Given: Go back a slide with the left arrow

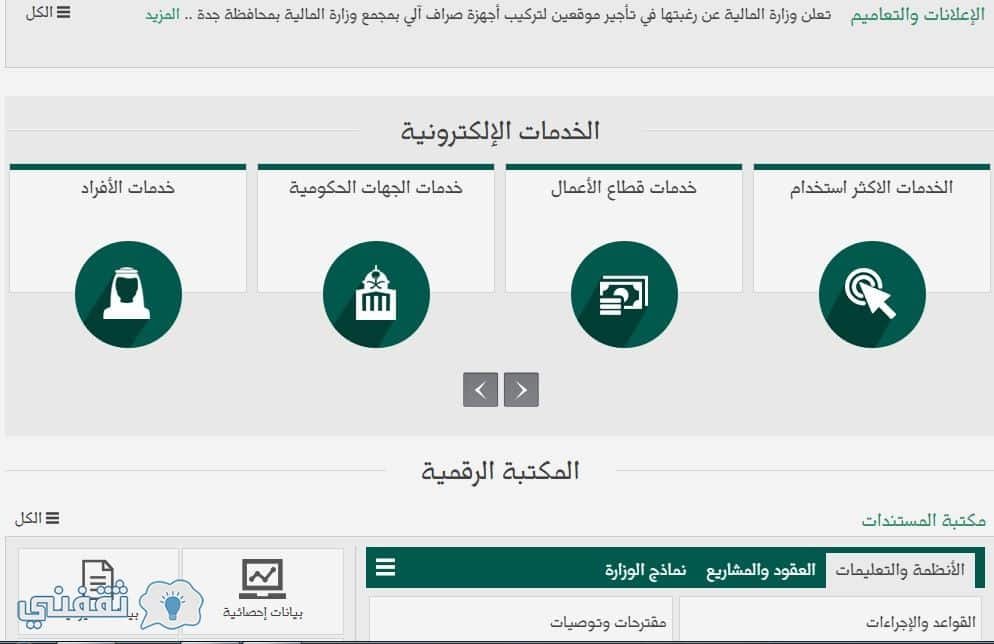Looking at the screenshot, I should [x=480, y=390].
